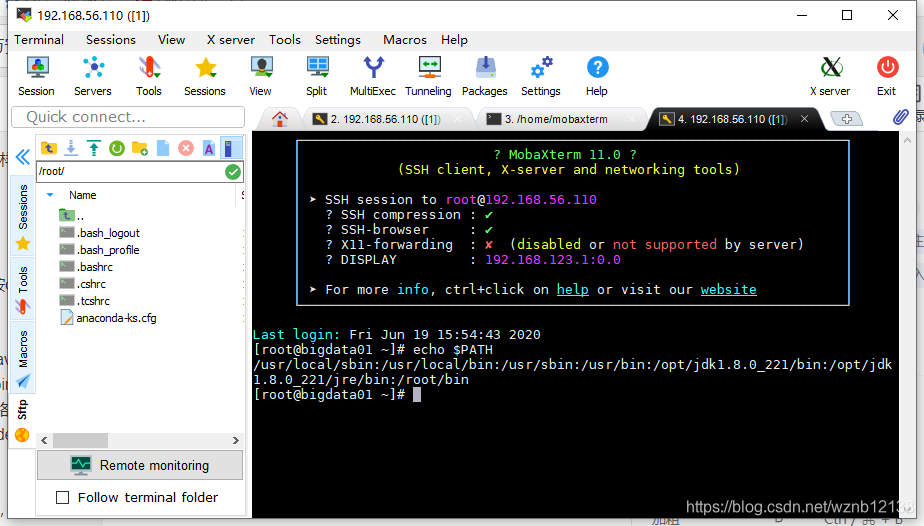Open the Tools vertical side tab
The width and height of the screenshot is (924, 526).
click(23, 289)
